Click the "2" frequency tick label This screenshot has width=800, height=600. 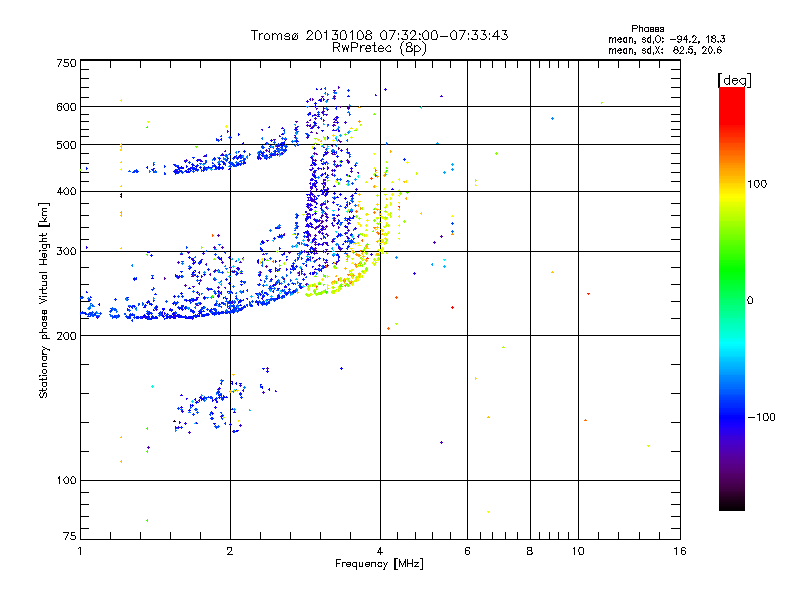230,551
